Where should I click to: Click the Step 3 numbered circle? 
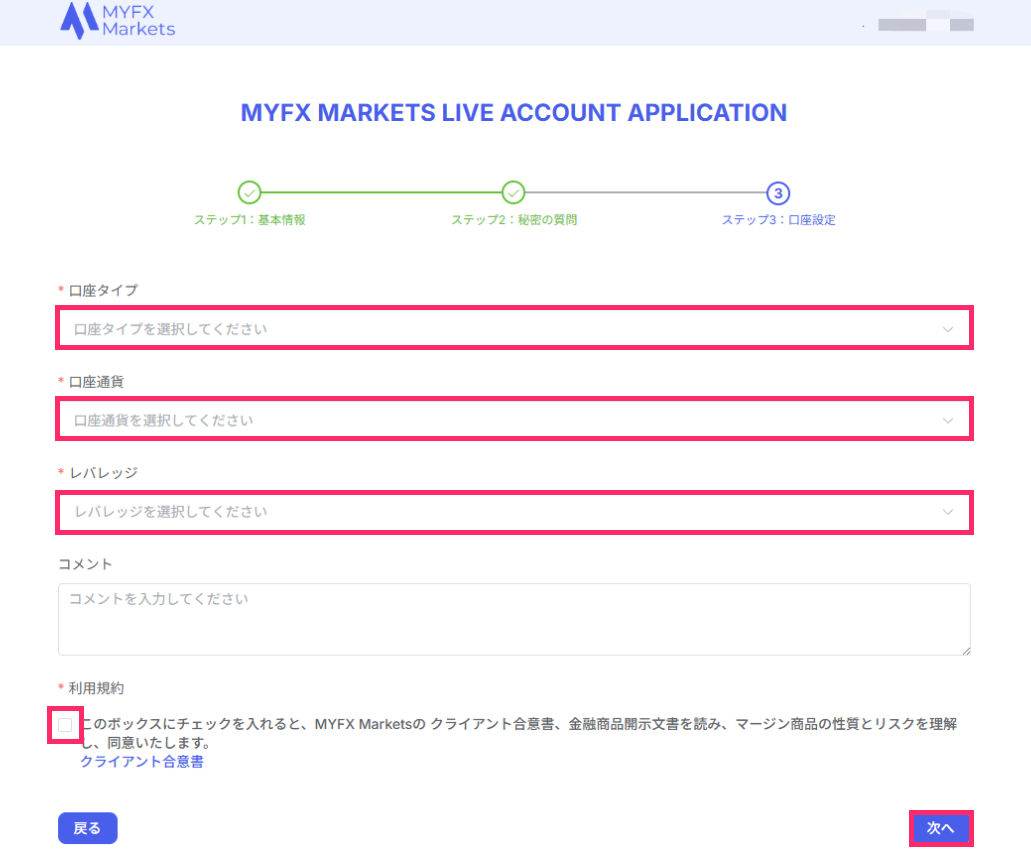[778, 192]
